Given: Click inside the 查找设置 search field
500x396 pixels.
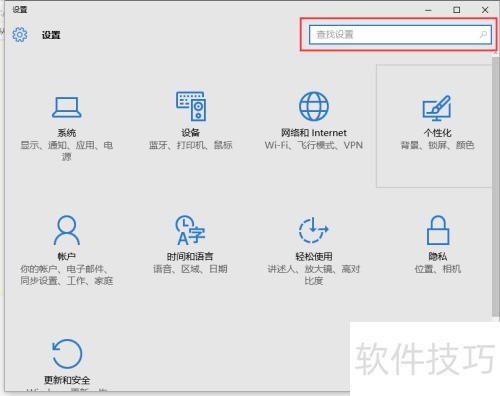Looking at the screenshot, I should [400, 35].
